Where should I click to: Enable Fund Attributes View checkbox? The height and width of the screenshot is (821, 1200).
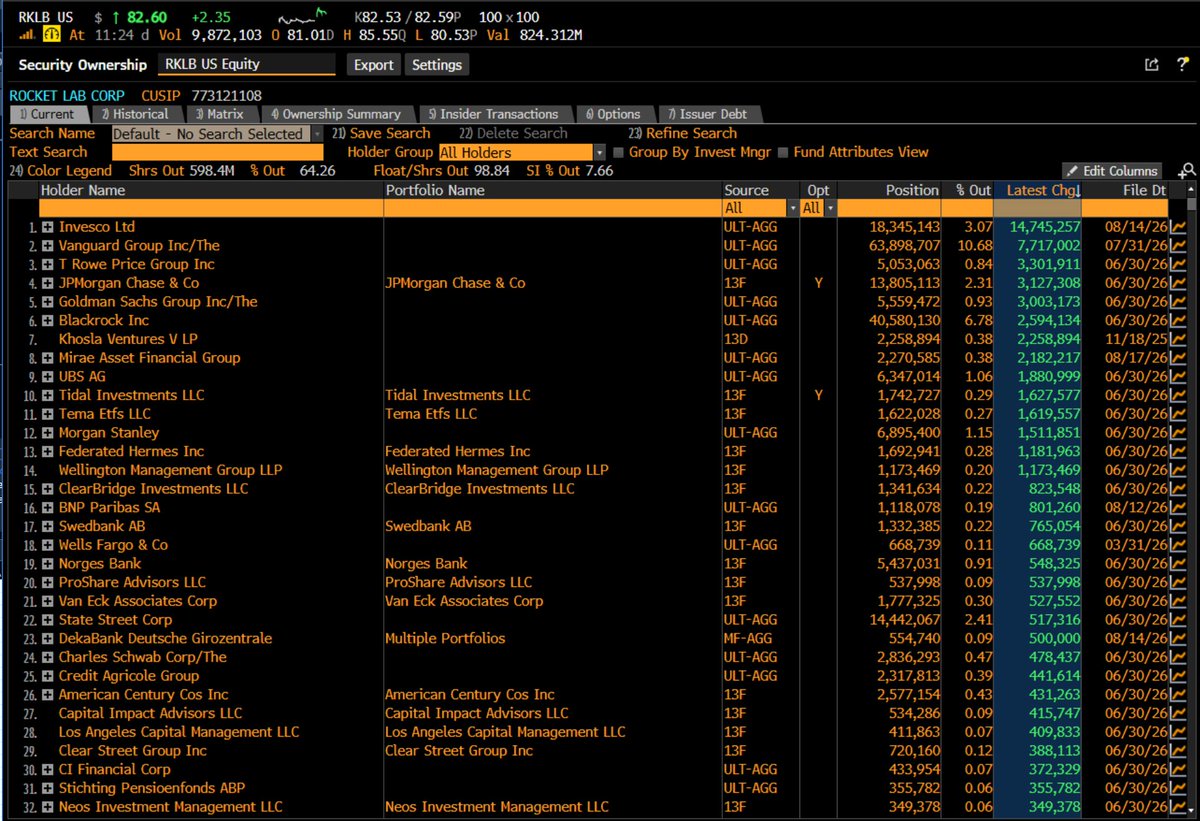(x=783, y=153)
